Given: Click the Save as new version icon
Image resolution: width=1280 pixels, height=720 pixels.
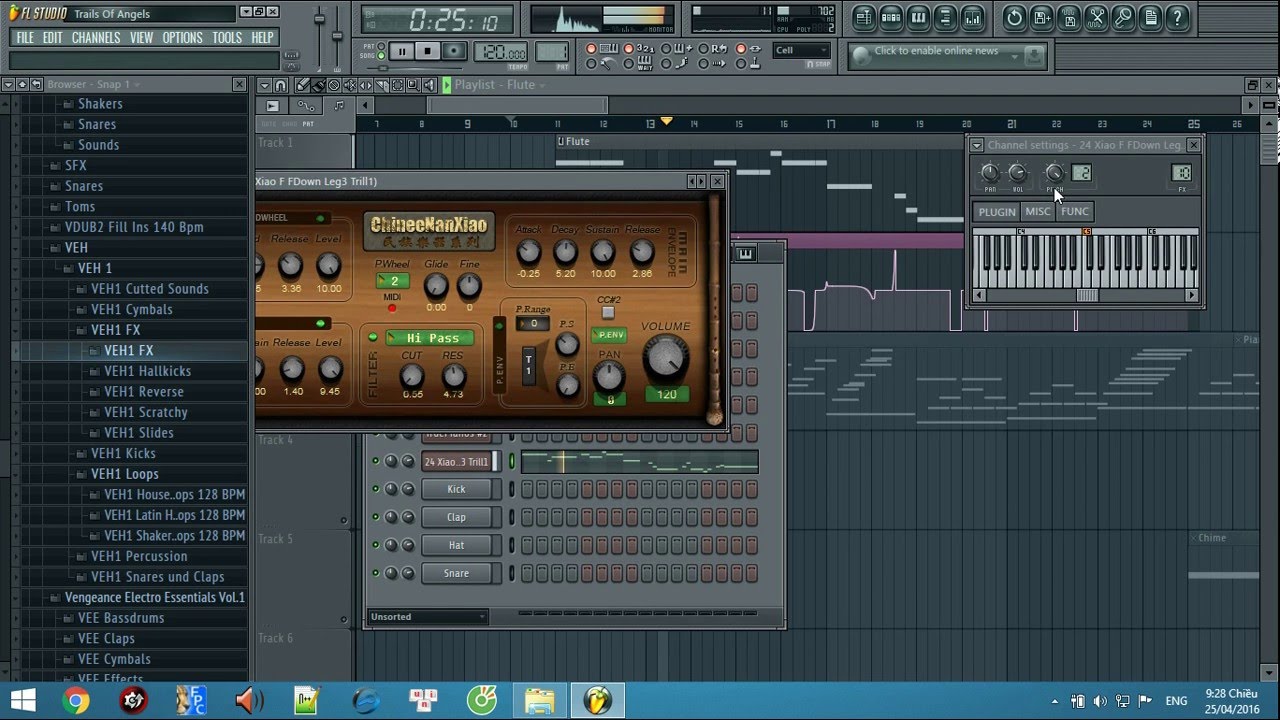Looking at the screenshot, I should (1042, 17).
